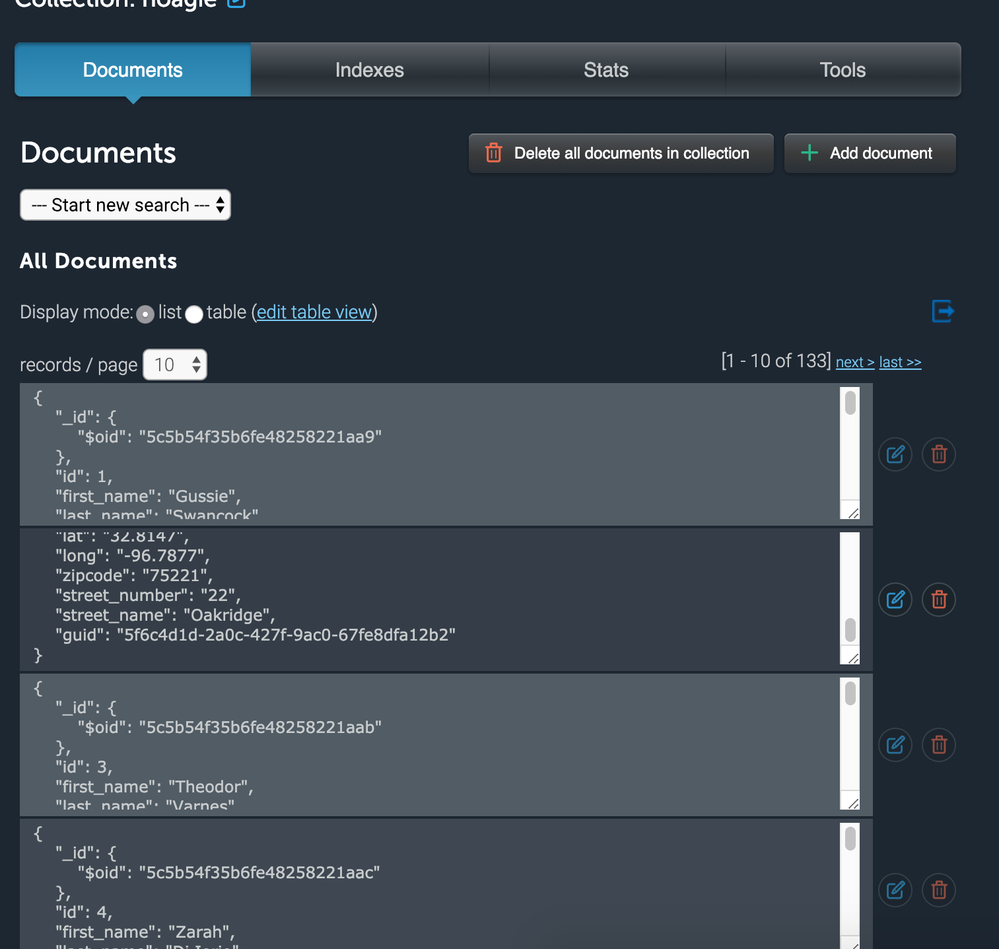The image size is (999, 949).
Task: Open the Tools tab
Action: coord(842,70)
